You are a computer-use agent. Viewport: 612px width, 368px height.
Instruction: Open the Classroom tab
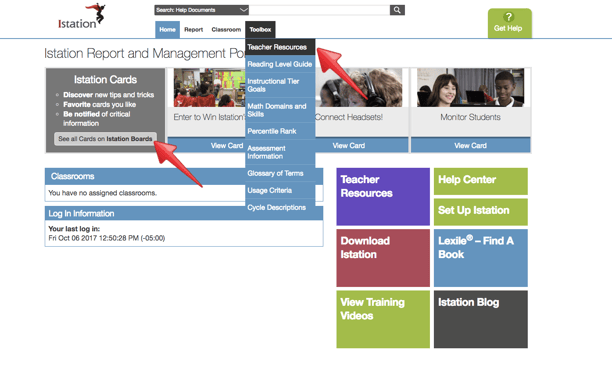click(226, 30)
